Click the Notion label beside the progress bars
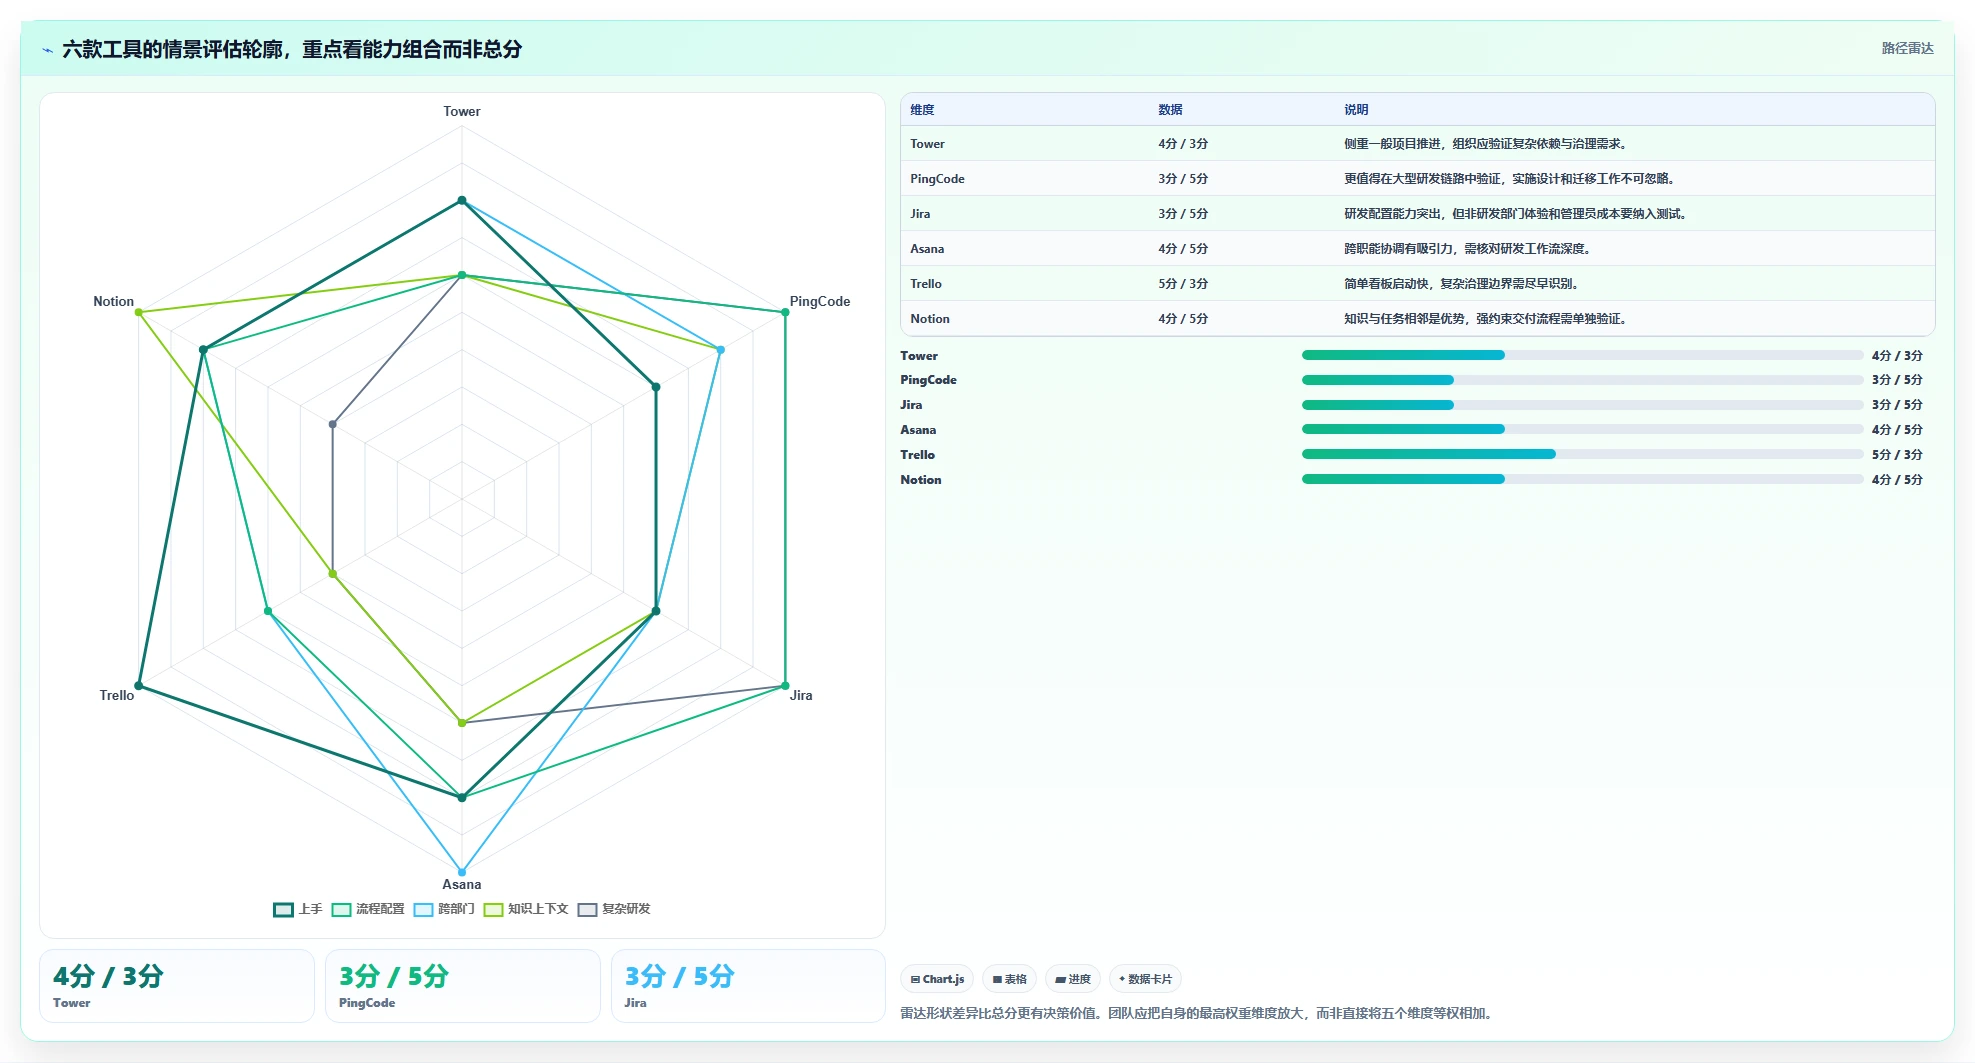1975x1063 pixels. (x=920, y=480)
